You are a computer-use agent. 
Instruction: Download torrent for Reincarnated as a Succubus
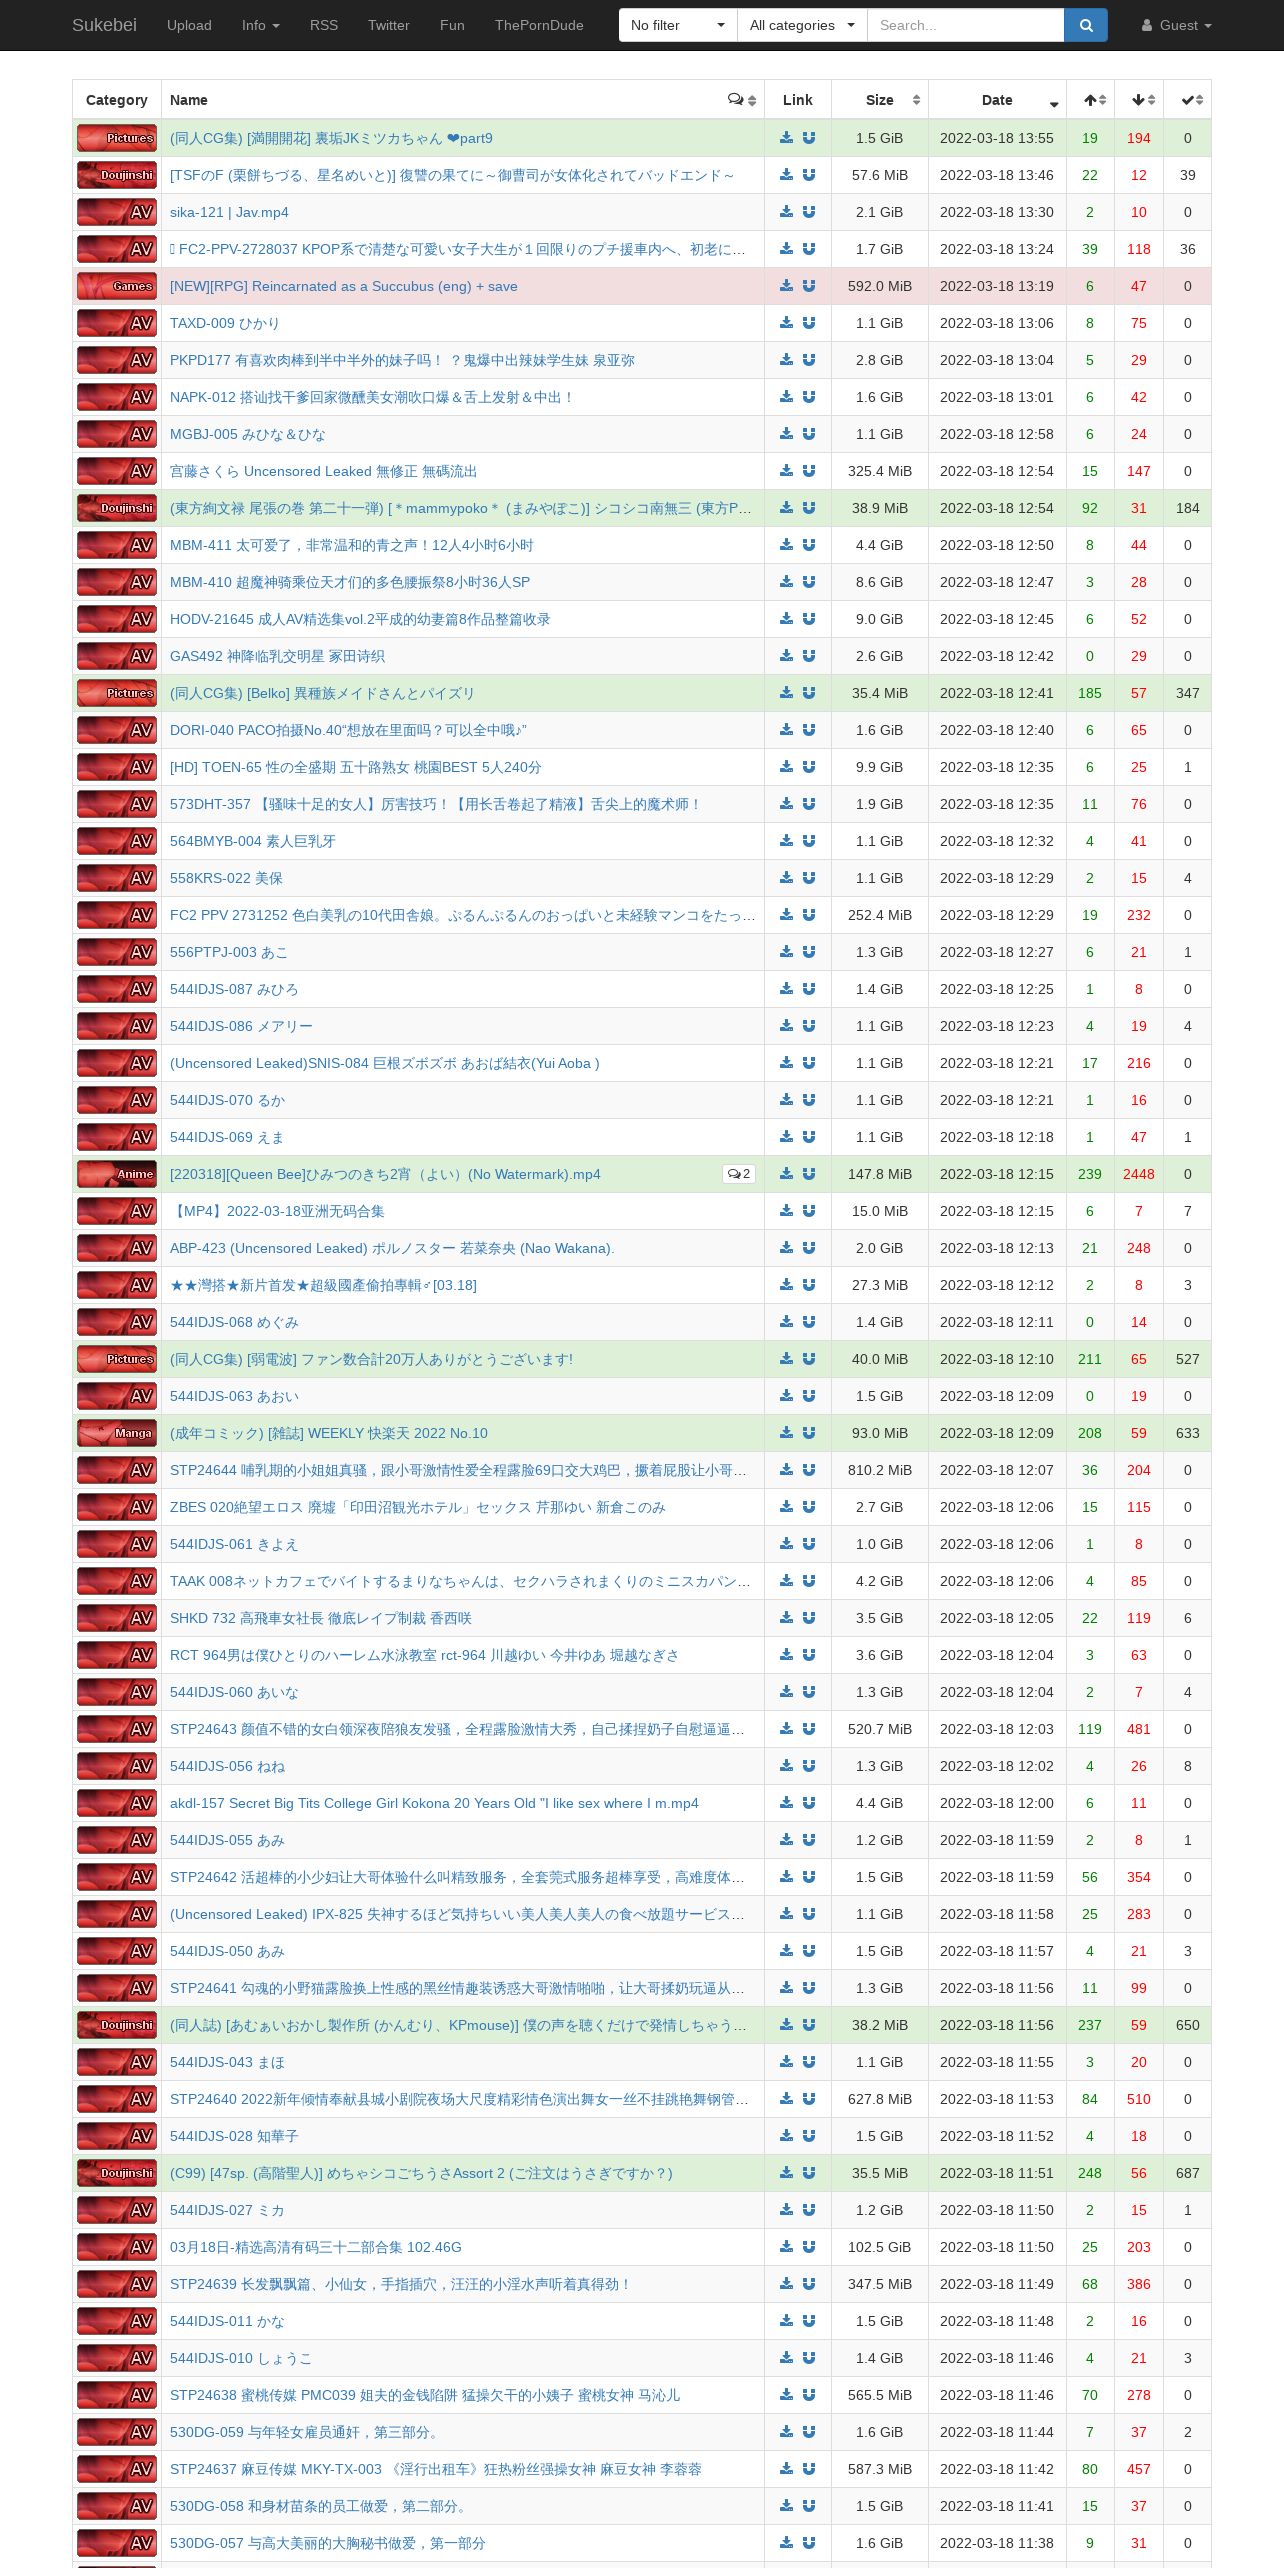pos(787,286)
